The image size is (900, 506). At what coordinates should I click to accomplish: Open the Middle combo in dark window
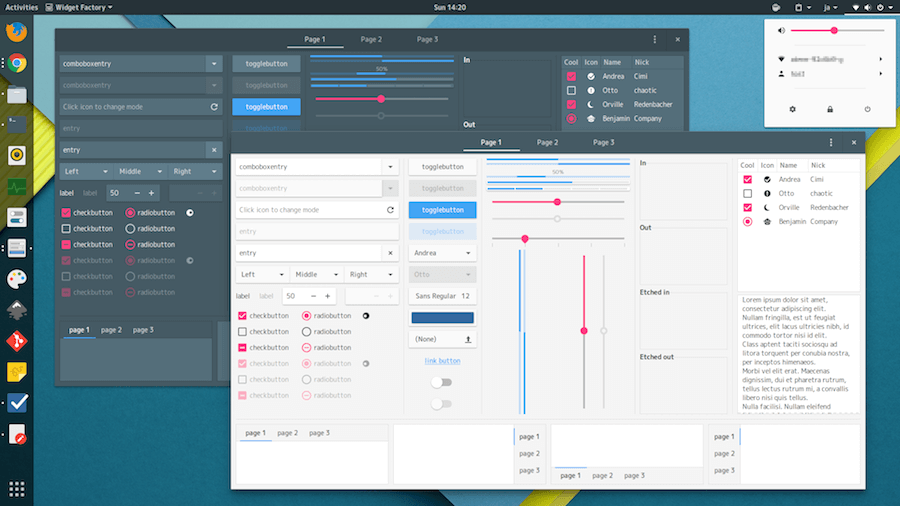coord(140,171)
